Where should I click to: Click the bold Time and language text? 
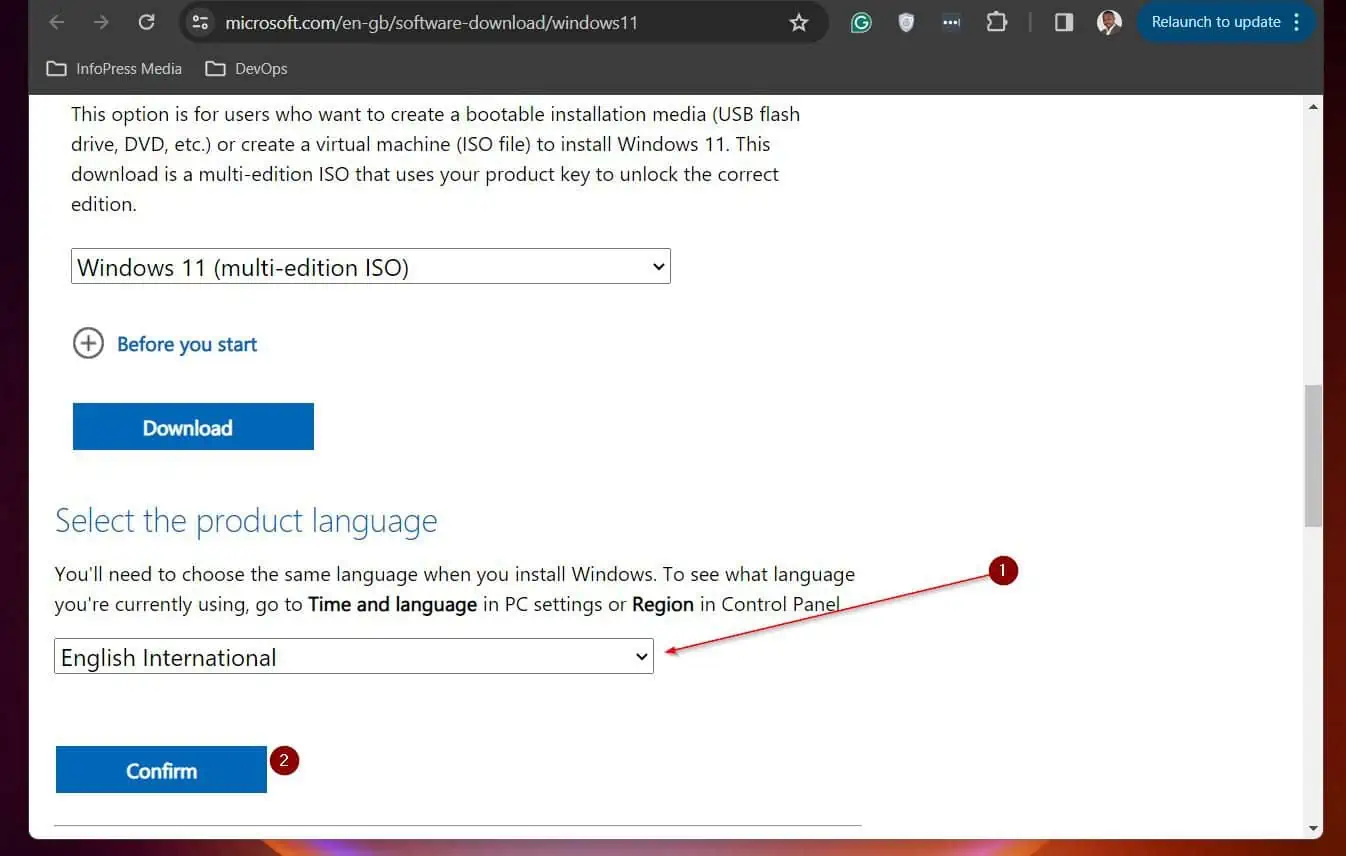(x=392, y=604)
